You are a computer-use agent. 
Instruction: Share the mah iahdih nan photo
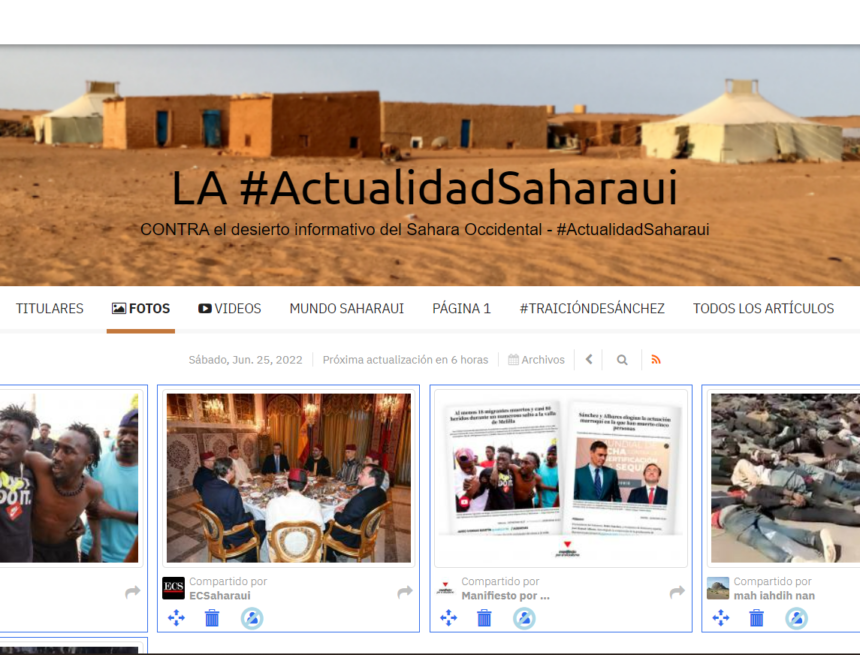[x=855, y=590]
